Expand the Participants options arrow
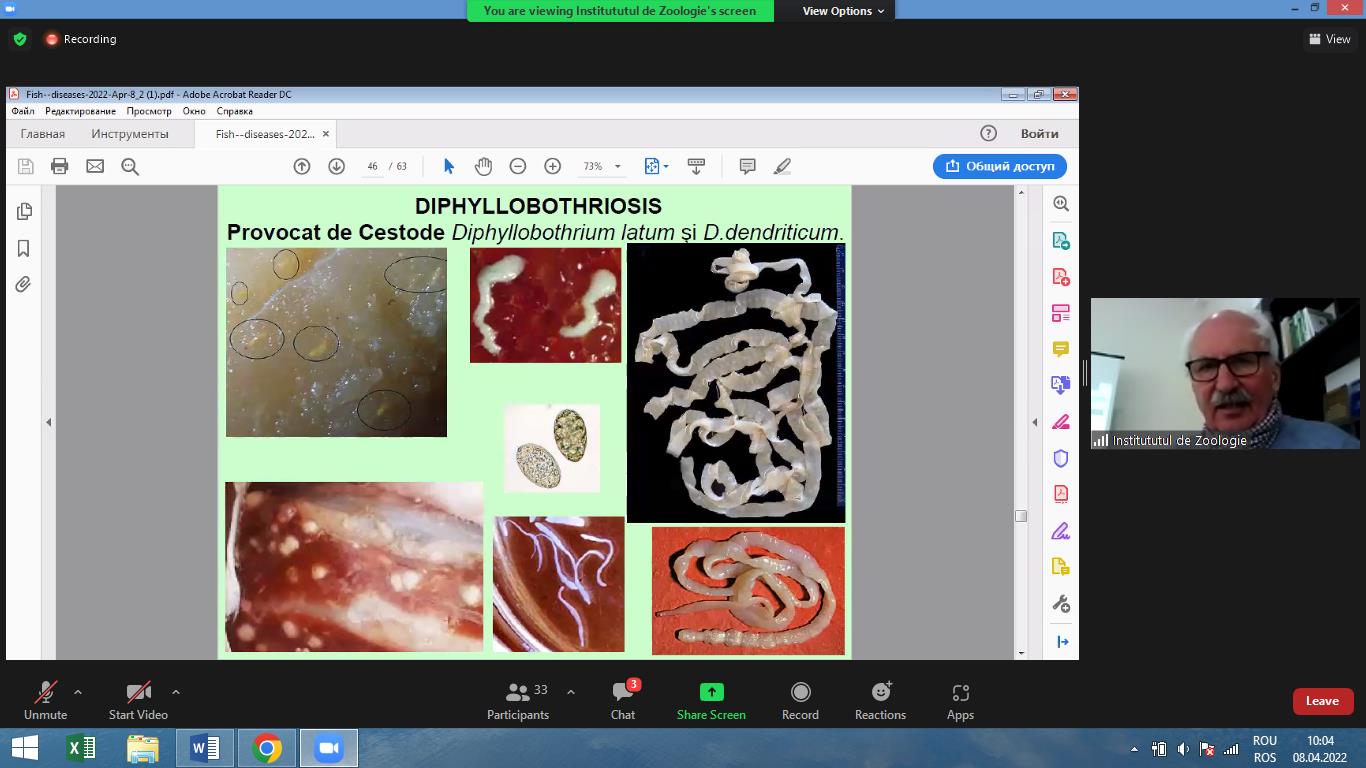1366x768 pixels. point(571,691)
